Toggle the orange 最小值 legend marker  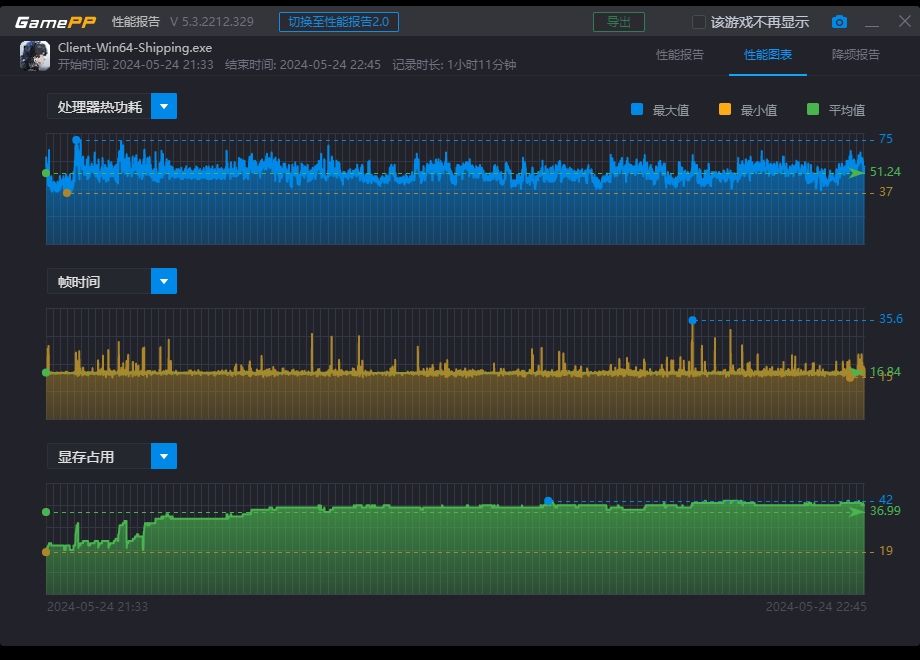725,110
